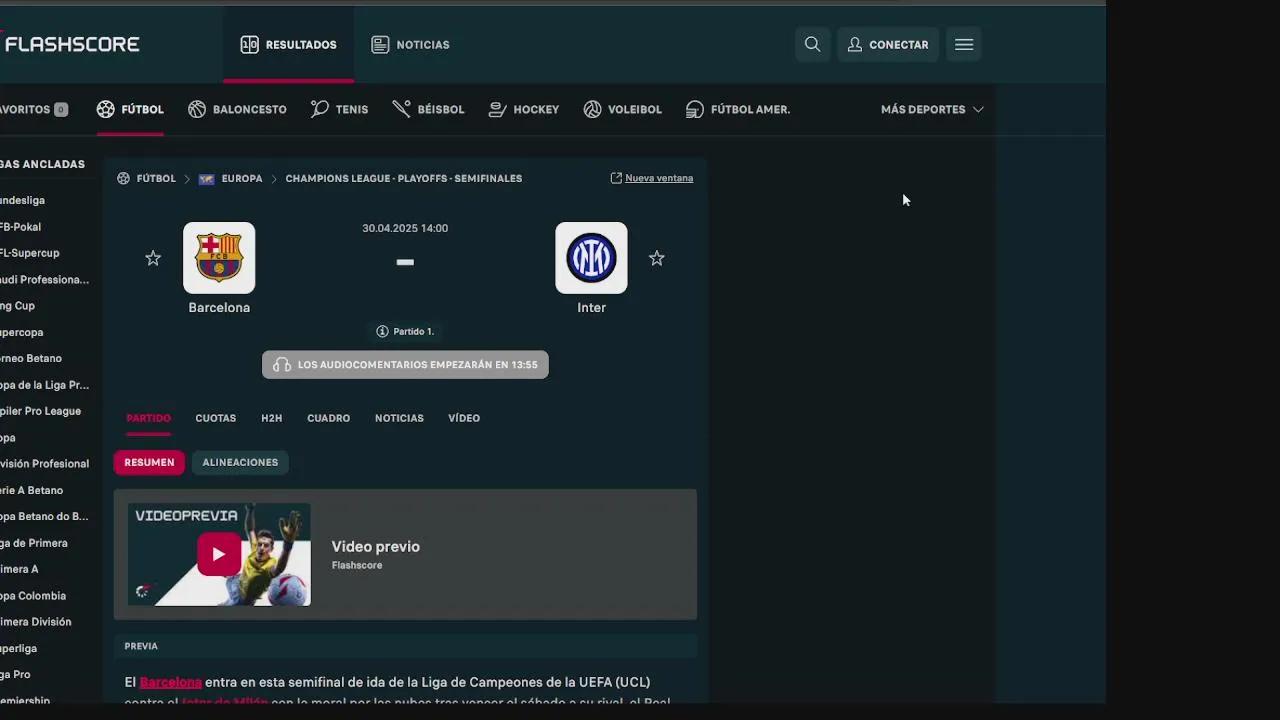Image resolution: width=1280 pixels, height=720 pixels.
Task: Open Copa Colombia in pinned leagues
Action: [x=33, y=596]
